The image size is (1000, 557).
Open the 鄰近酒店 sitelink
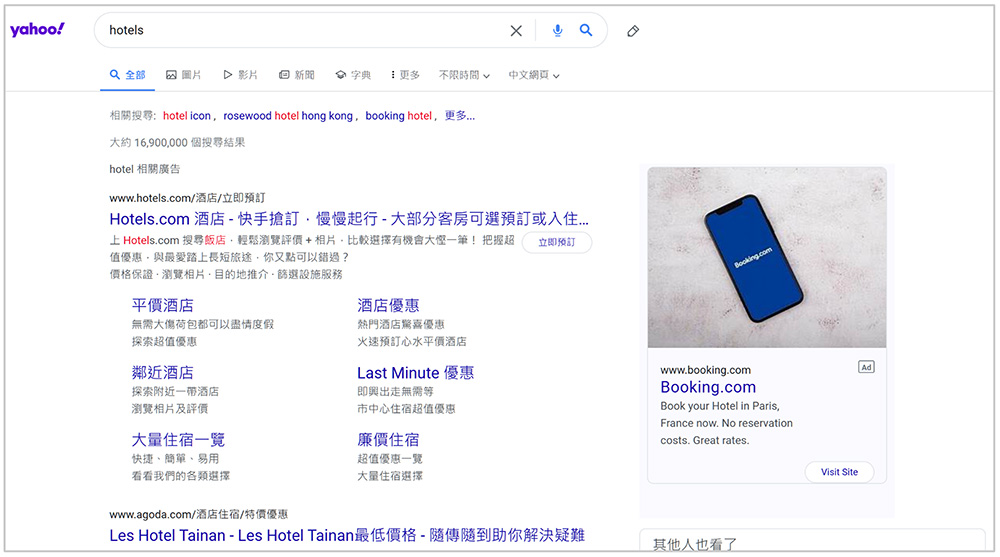tap(163, 373)
